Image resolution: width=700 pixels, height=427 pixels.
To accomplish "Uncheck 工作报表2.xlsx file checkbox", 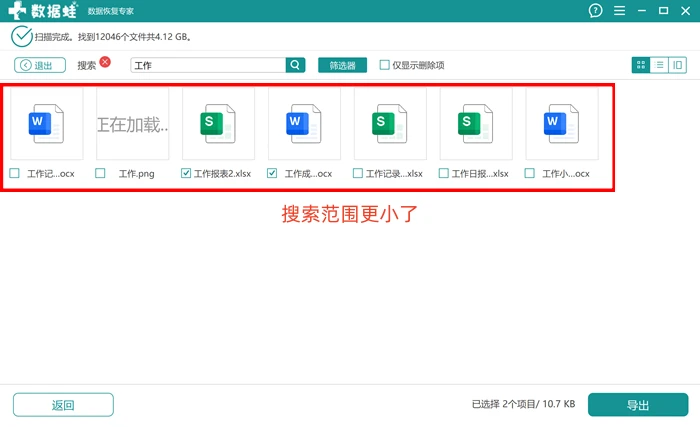I will coord(186,173).
